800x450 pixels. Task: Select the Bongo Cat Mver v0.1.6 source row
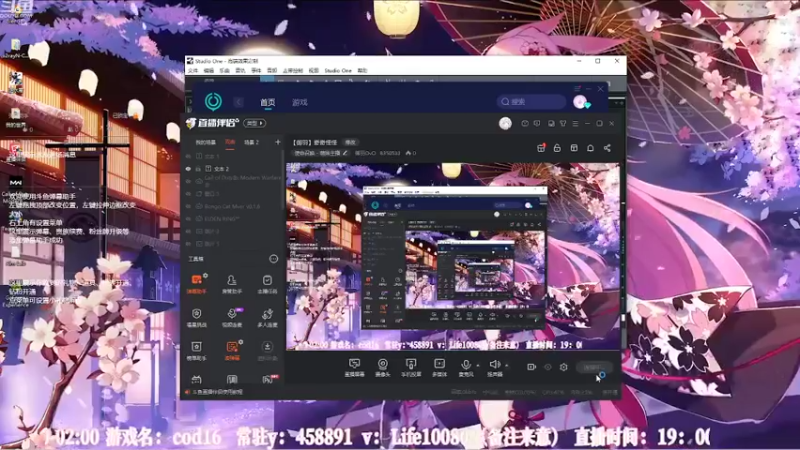click(x=233, y=207)
